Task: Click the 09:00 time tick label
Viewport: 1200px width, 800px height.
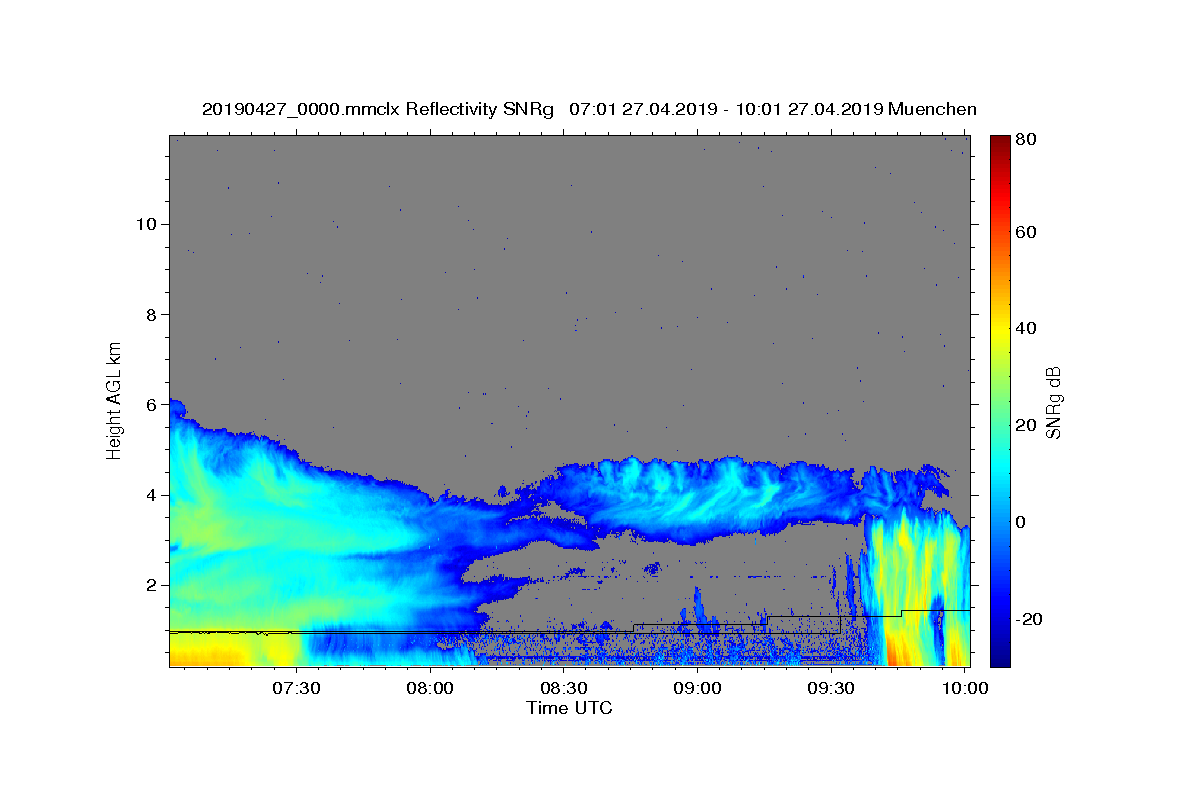Action: tap(697, 689)
